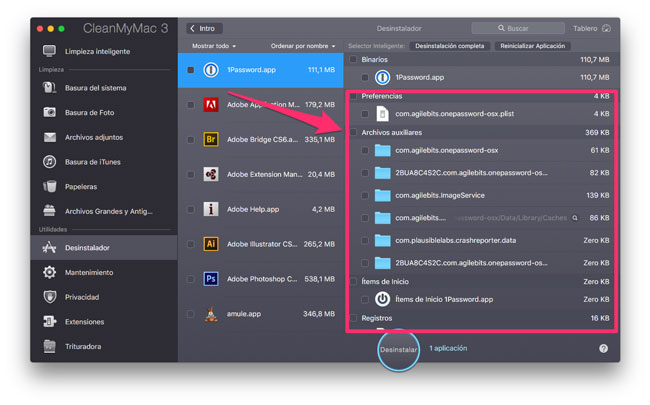Select Limpieza inteligente in sidebar

pyautogui.click(x=104, y=51)
